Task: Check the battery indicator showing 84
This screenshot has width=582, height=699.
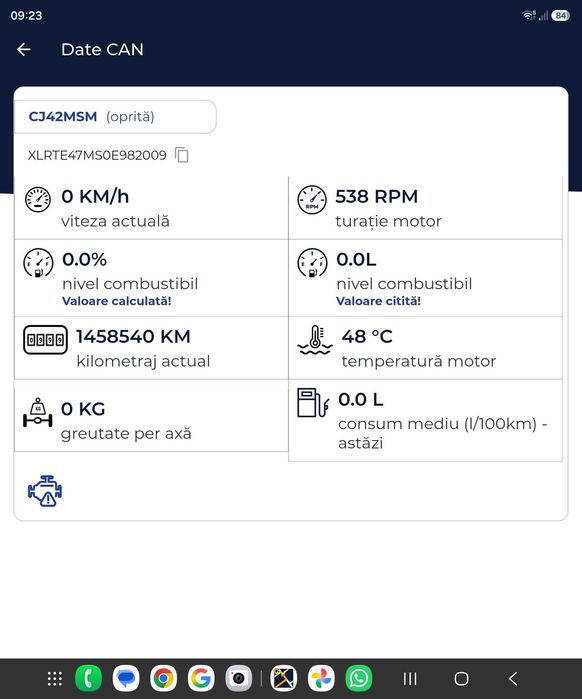Action: coord(561,16)
